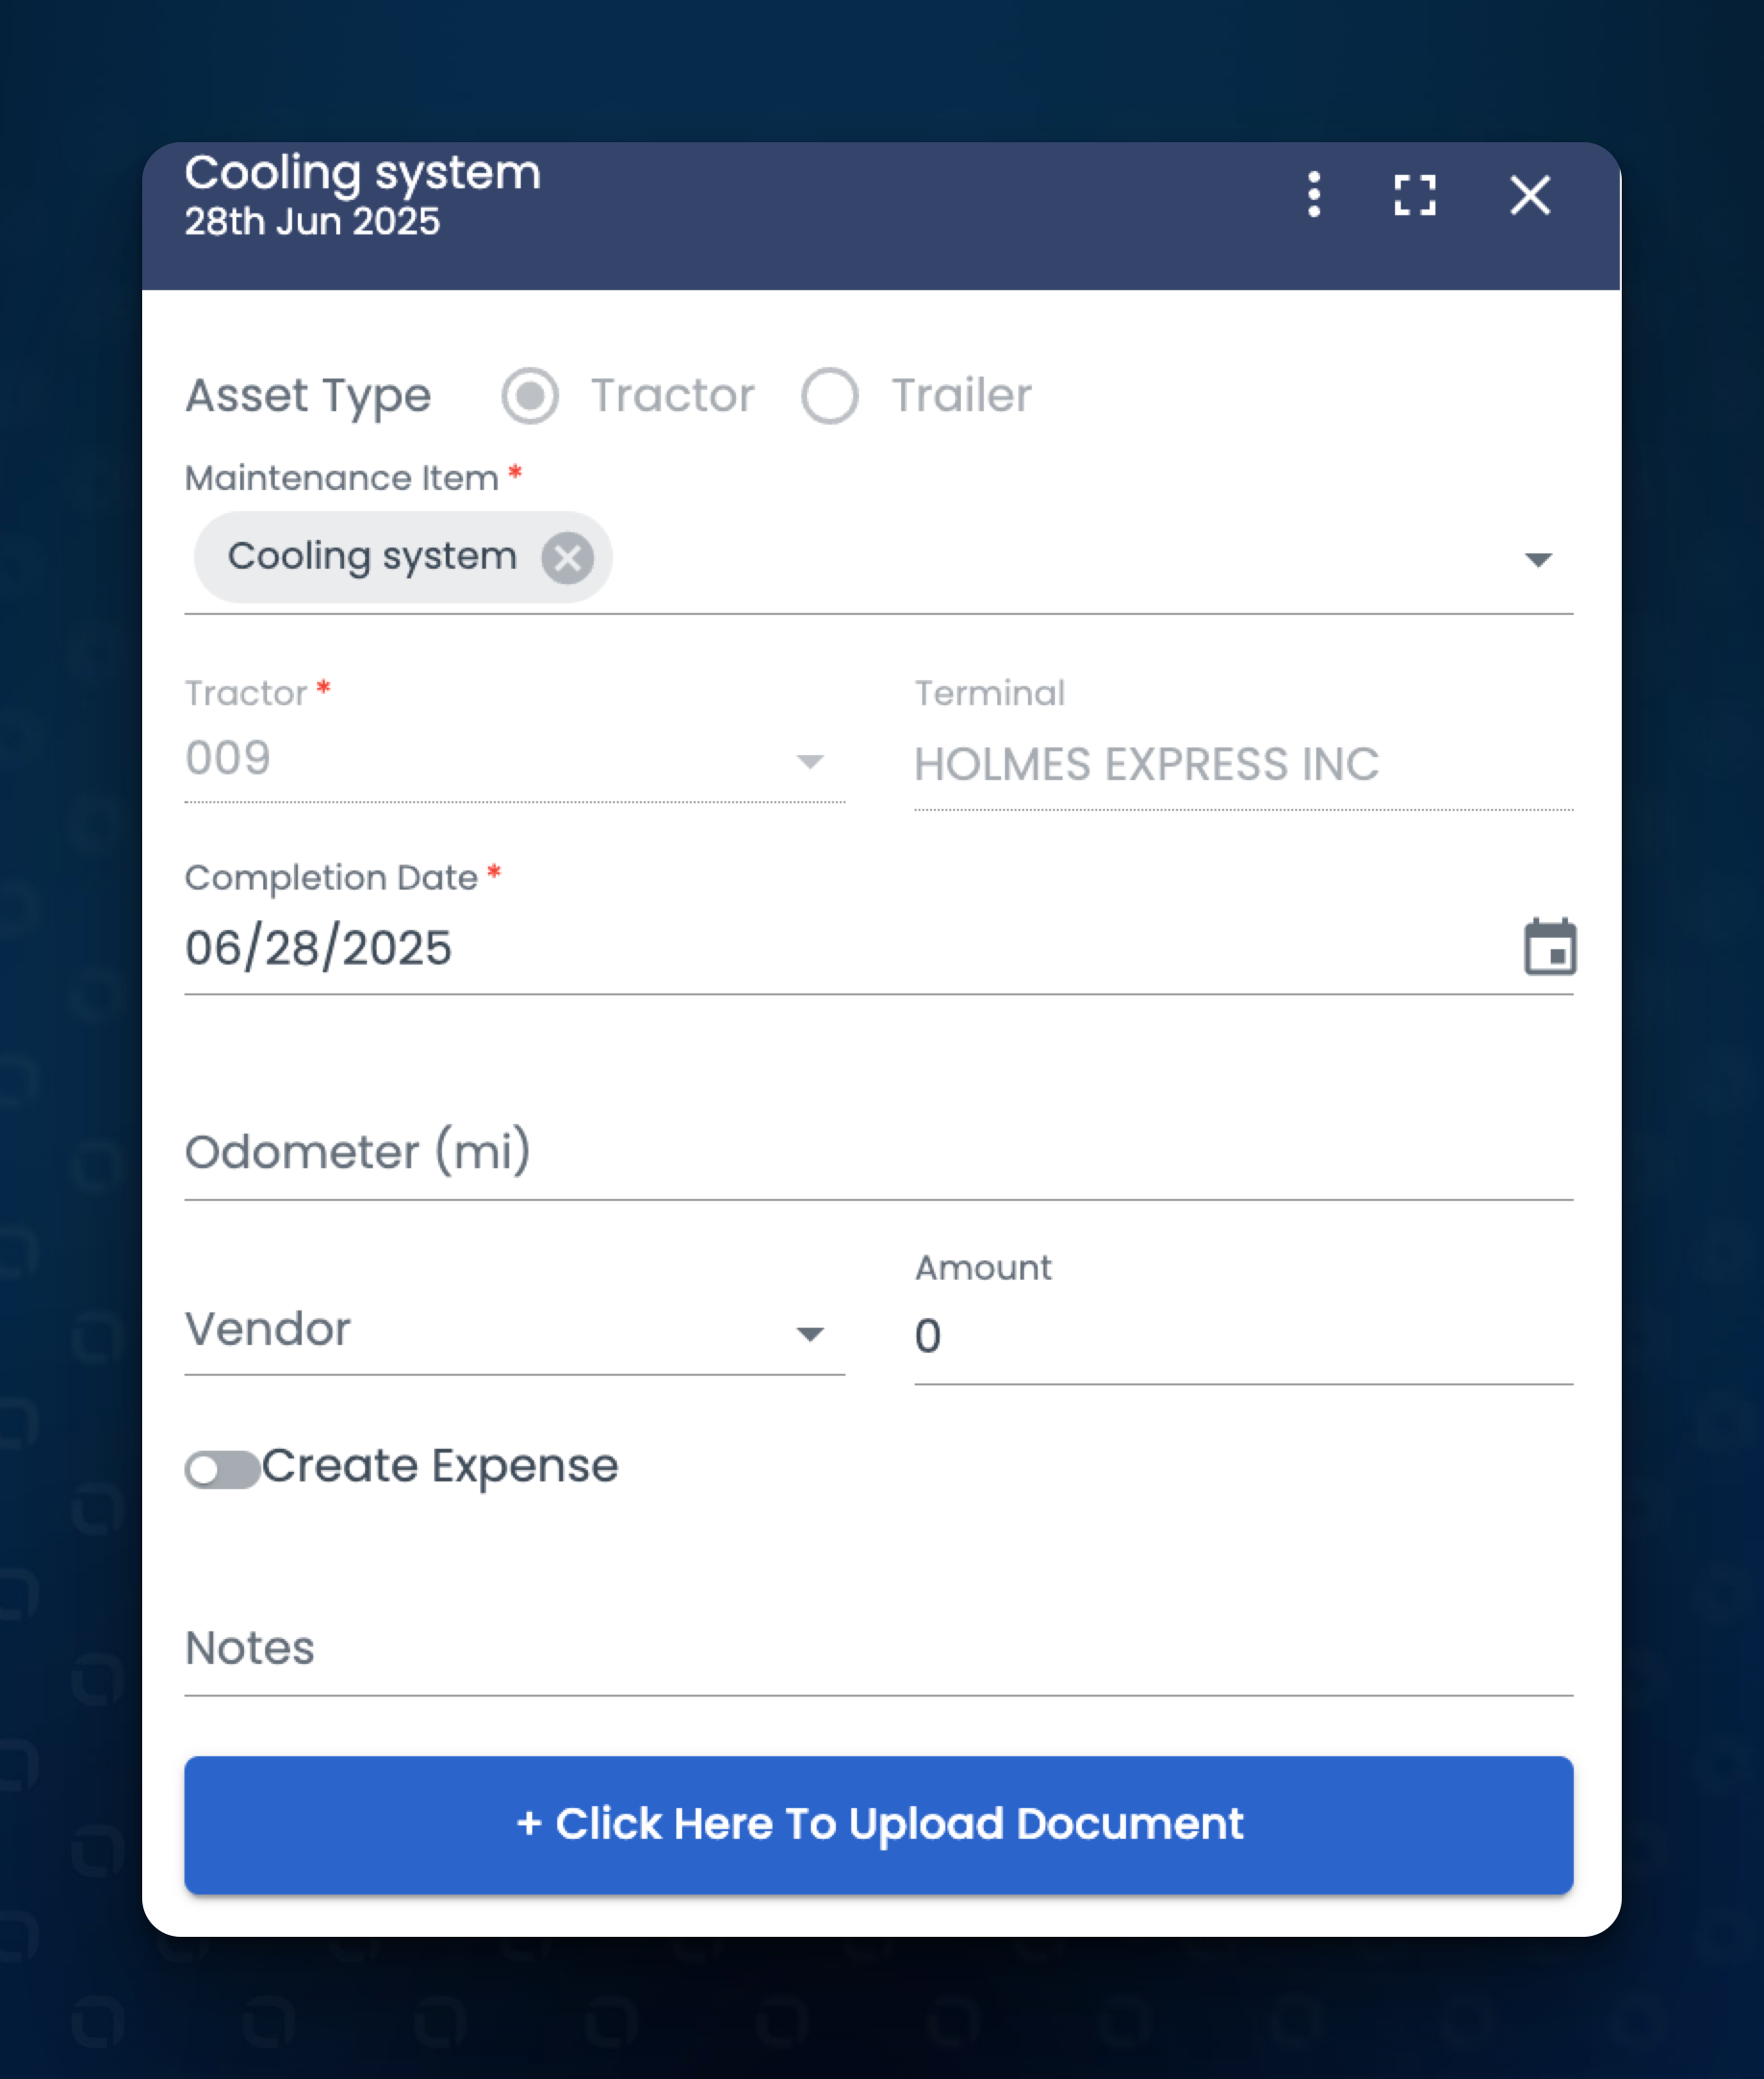
Task: Open the Tractor 009 dropdown
Action: [809, 762]
